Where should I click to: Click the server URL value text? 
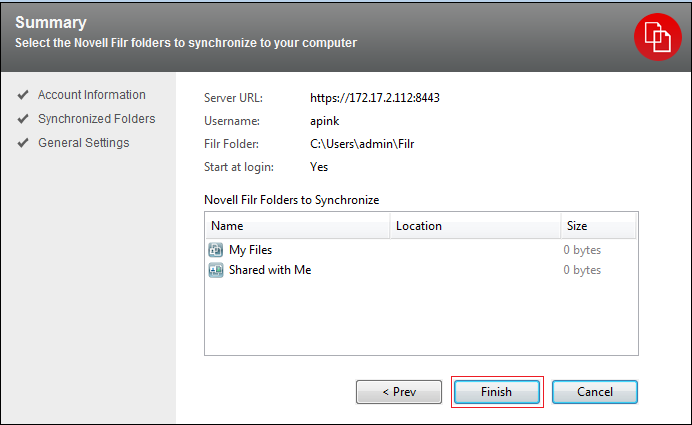click(375, 98)
